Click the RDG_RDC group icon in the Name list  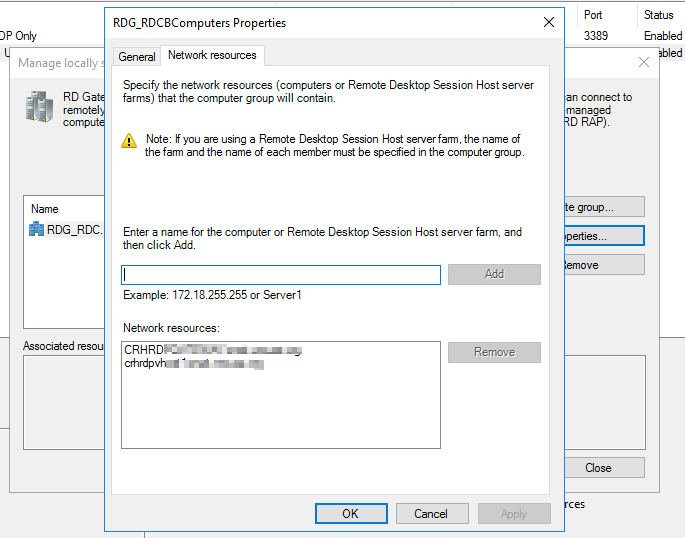pos(36,229)
